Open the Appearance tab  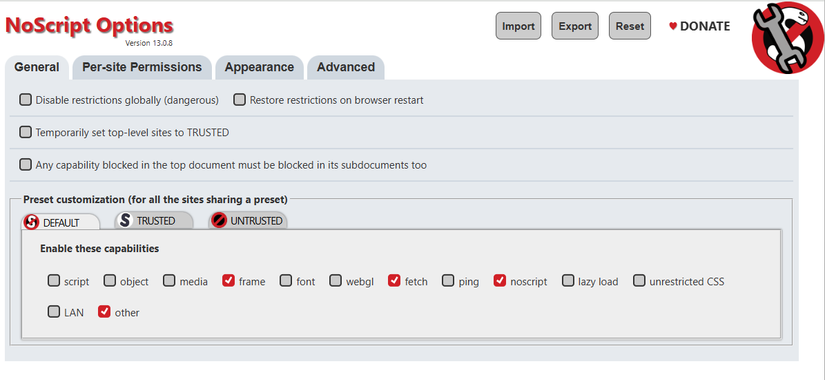[259, 67]
